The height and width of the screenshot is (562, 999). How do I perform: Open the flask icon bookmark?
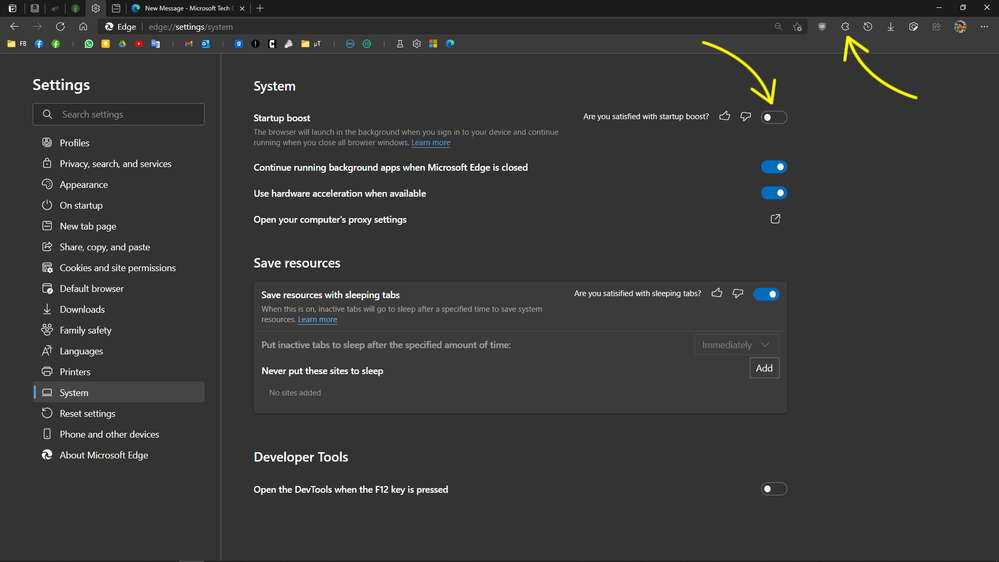[400, 44]
